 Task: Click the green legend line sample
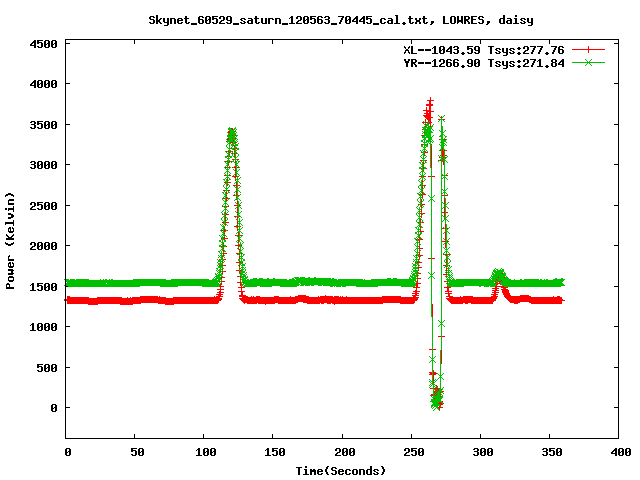click(x=588, y=63)
